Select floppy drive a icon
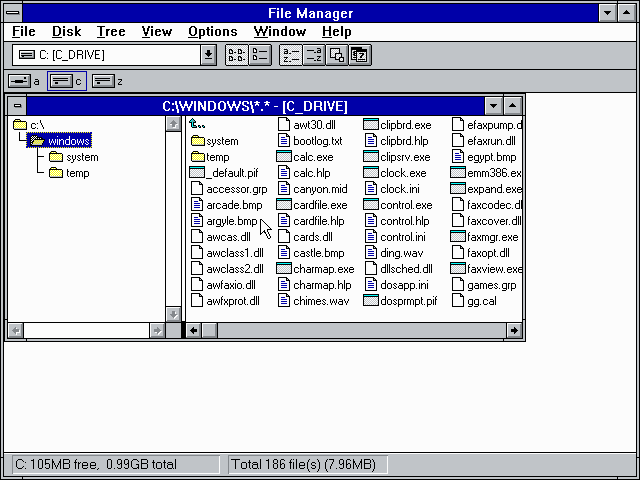640x480 pixels. [x=20, y=81]
